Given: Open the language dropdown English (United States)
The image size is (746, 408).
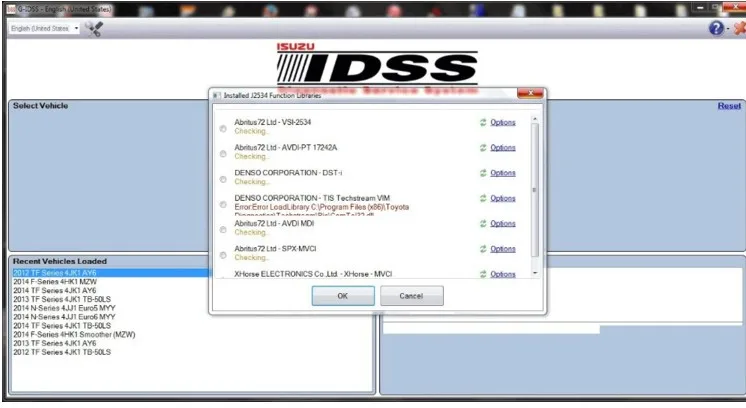Looking at the screenshot, I should pos(44,29).
